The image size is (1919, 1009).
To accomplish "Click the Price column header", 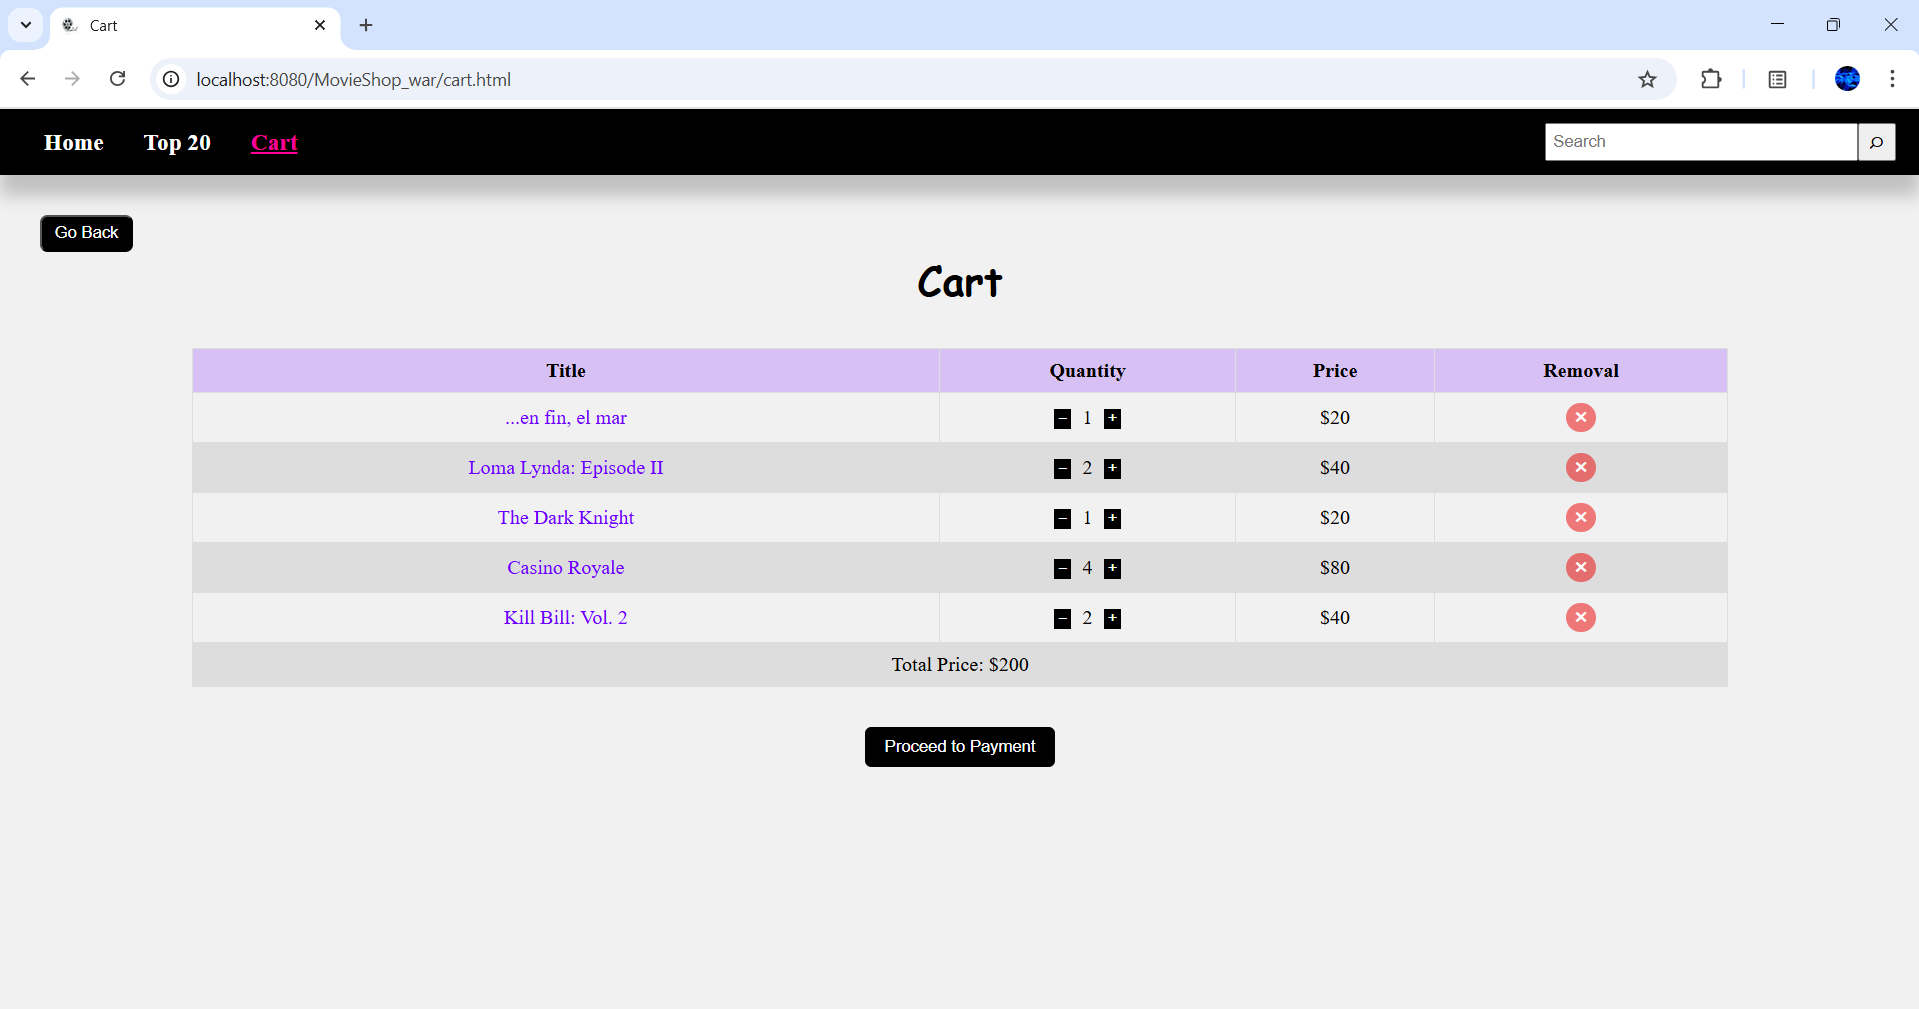I will coord(1335,371).
